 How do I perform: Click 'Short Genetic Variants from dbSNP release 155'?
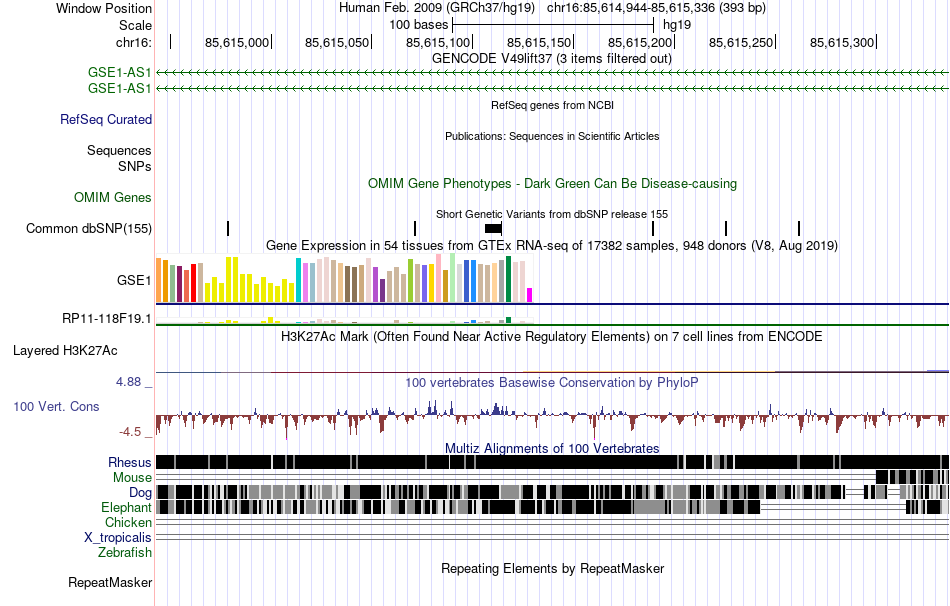(x=552, y=215)
